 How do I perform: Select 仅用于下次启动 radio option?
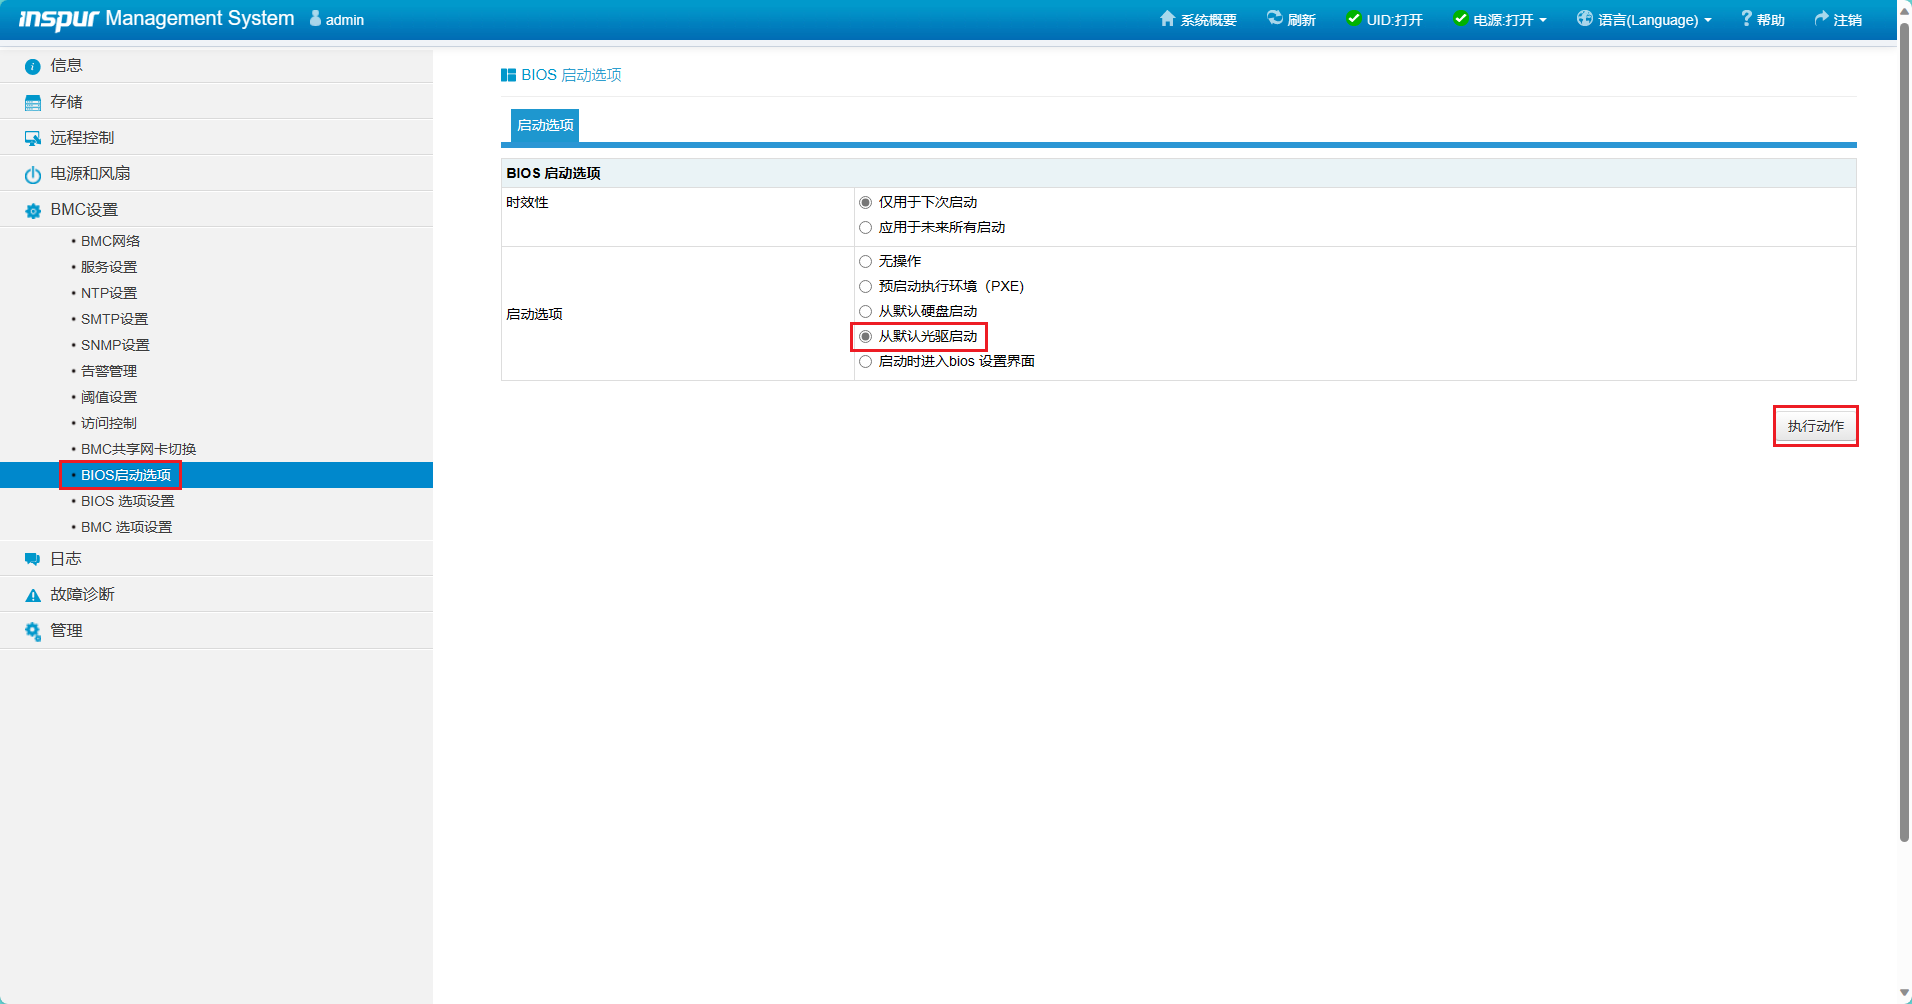pos(866,203)
